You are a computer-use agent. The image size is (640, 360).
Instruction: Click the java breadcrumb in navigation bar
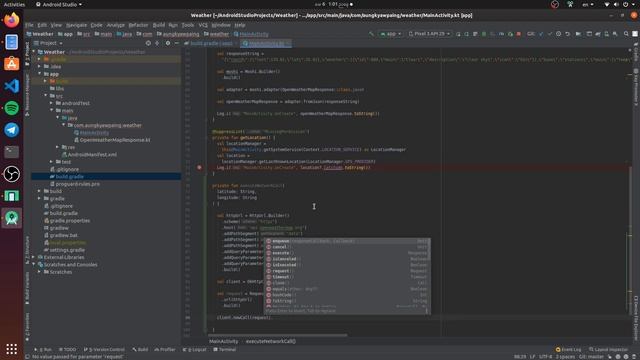124,34
